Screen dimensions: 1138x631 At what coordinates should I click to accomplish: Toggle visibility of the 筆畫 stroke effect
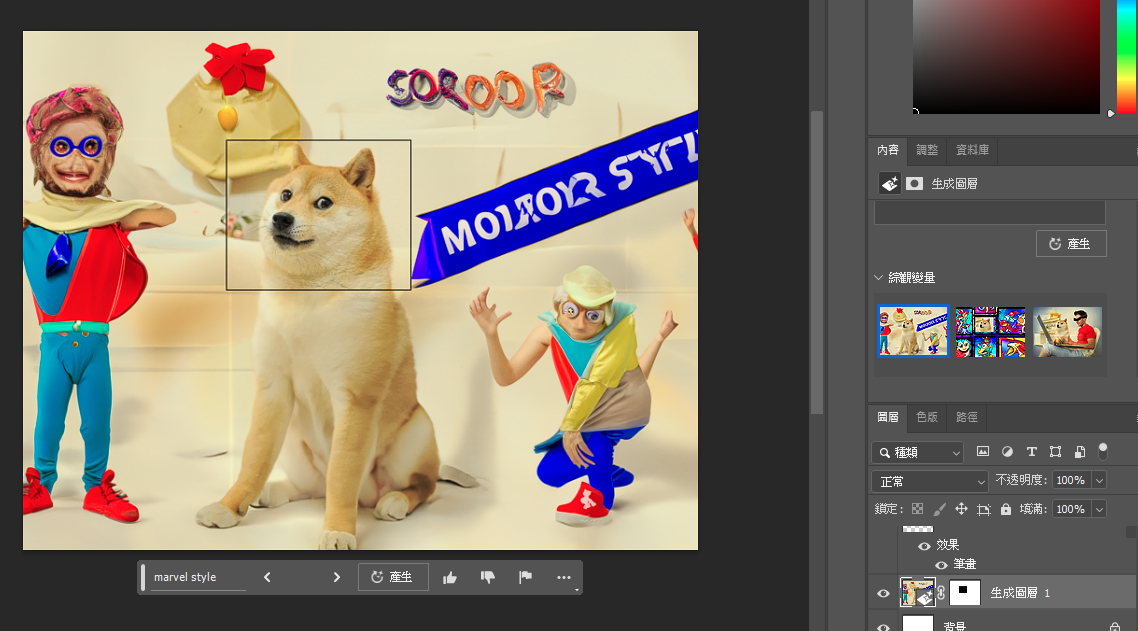(x=941, y=564)
